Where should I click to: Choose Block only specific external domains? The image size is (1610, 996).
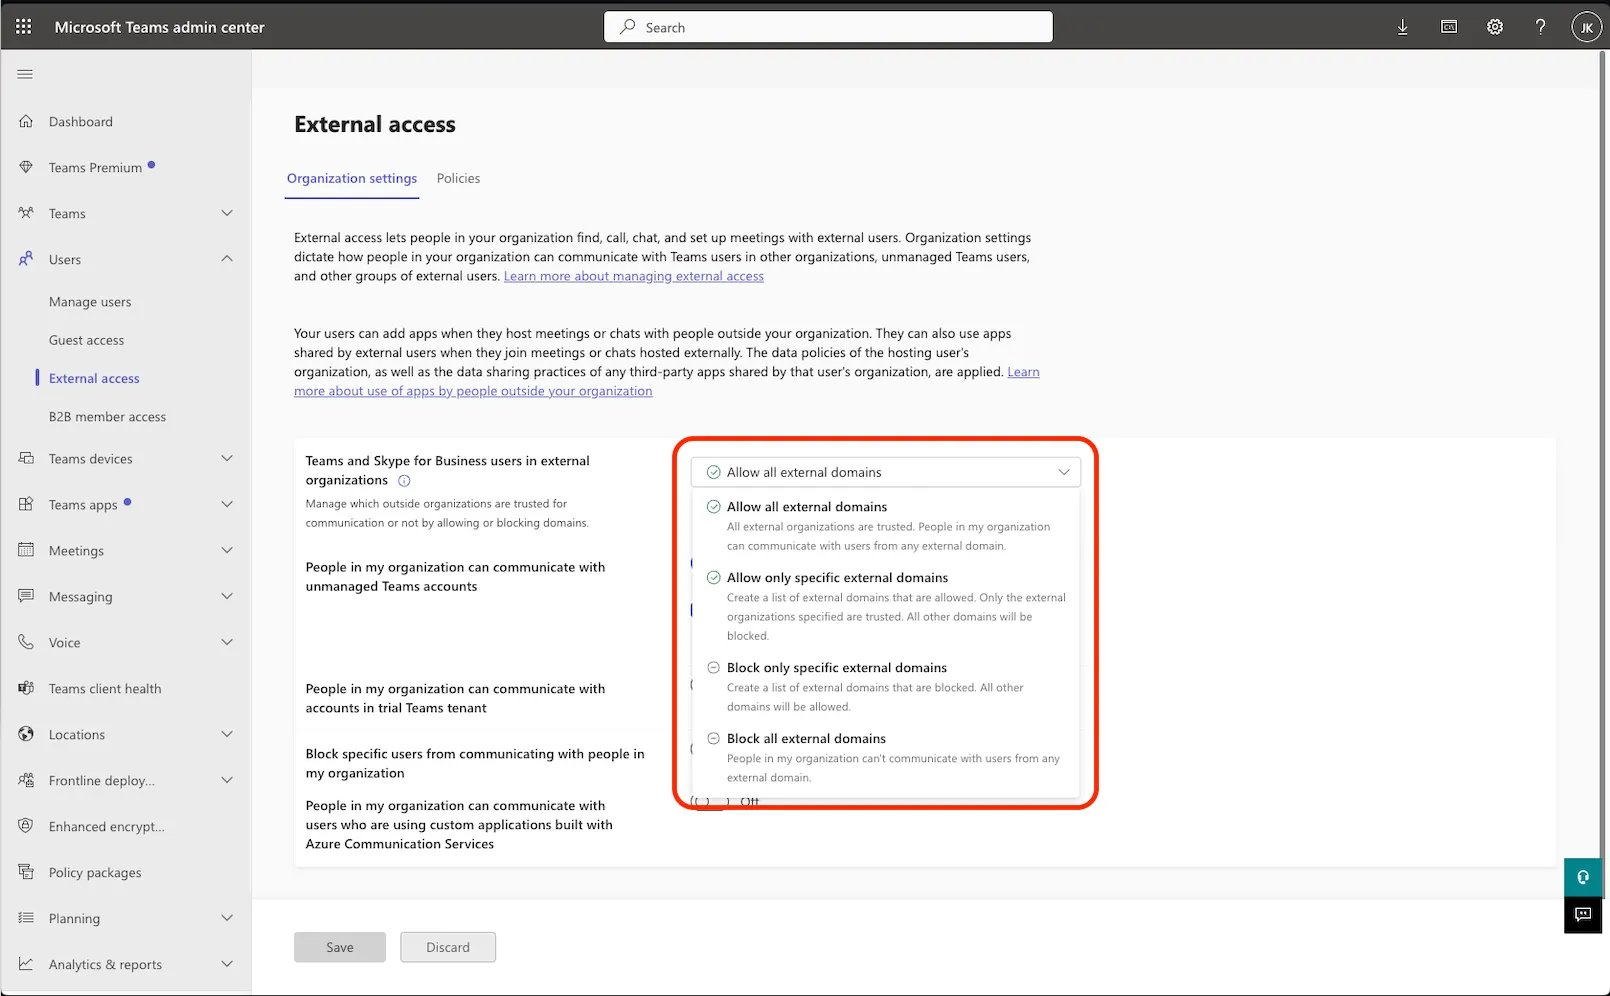click(x=885, y=687)
